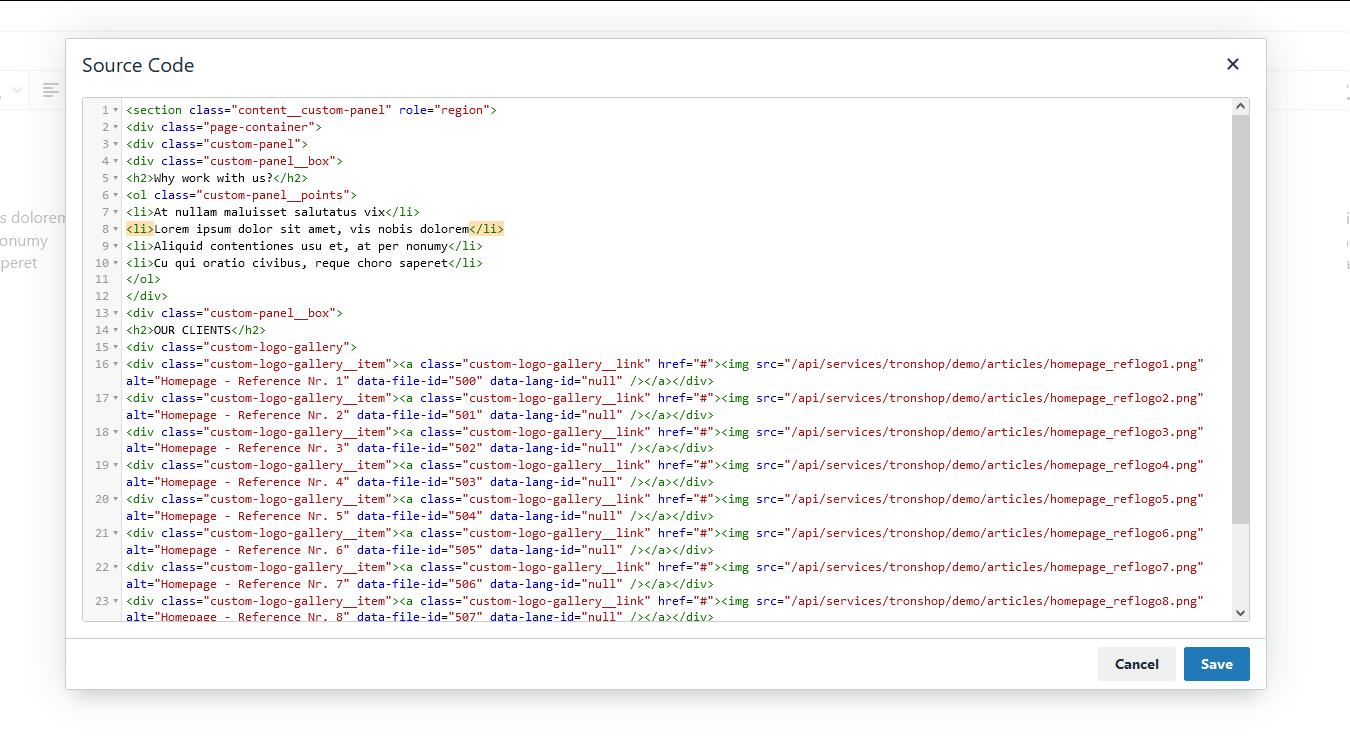Collapse the fold arrow on line 2
This screenshot has height=750, width=1350.
coord(116,127)
